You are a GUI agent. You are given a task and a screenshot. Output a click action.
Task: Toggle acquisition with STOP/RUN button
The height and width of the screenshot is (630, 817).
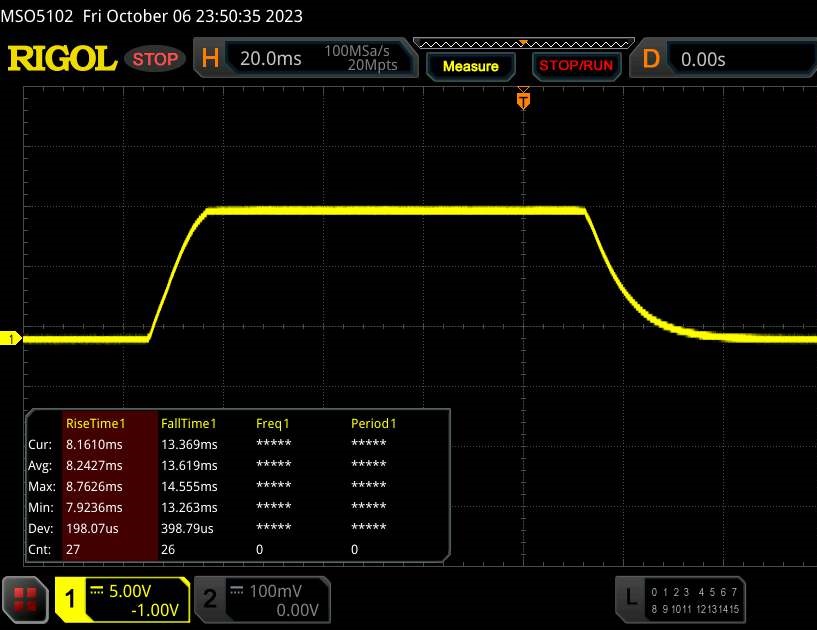[576, 66]
